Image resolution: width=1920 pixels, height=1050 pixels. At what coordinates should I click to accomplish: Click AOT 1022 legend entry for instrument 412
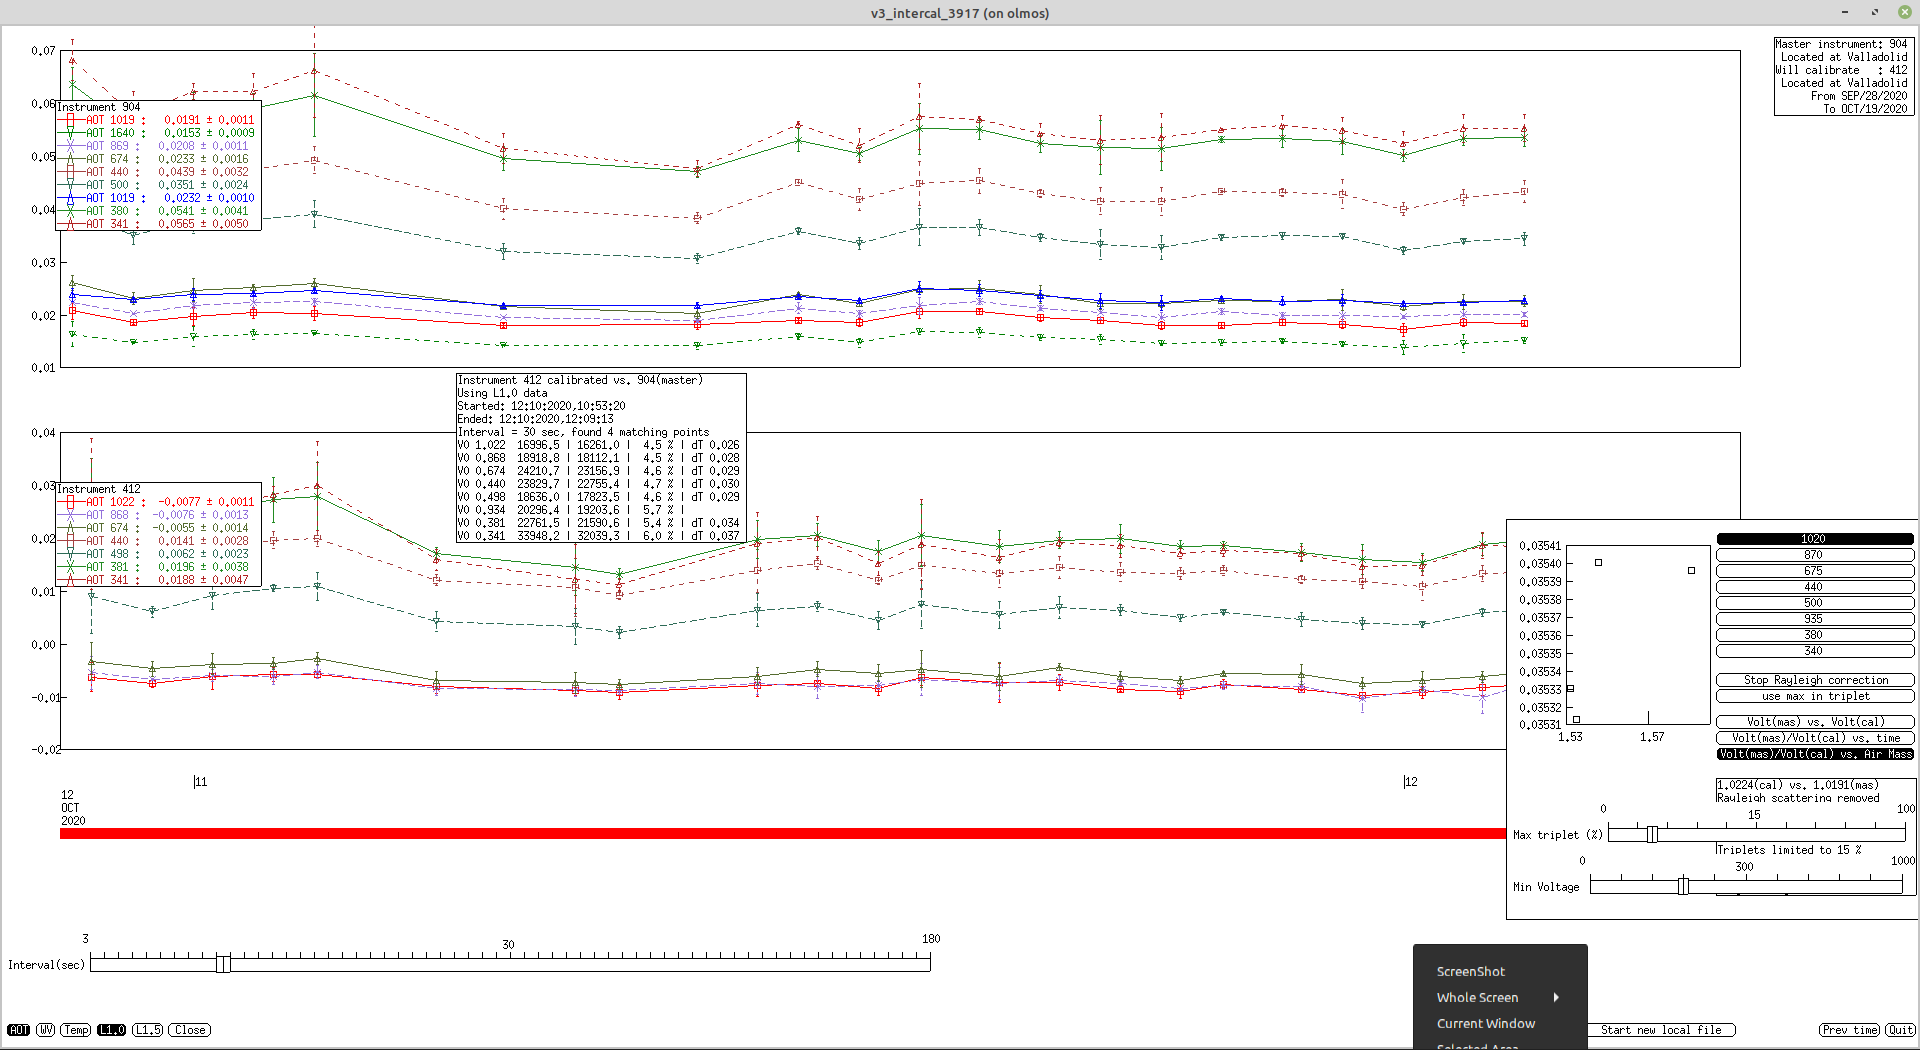click(158, 502)
